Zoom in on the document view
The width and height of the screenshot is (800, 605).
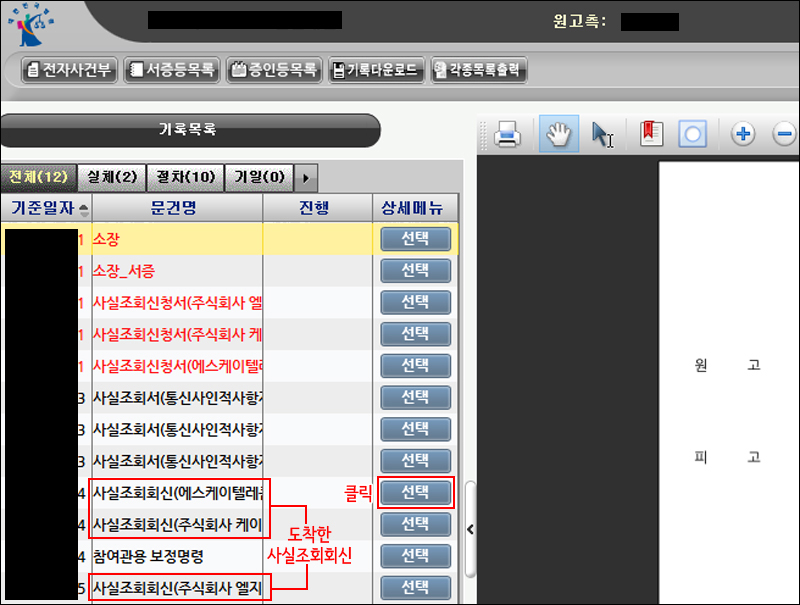click(x=743, y=131)
